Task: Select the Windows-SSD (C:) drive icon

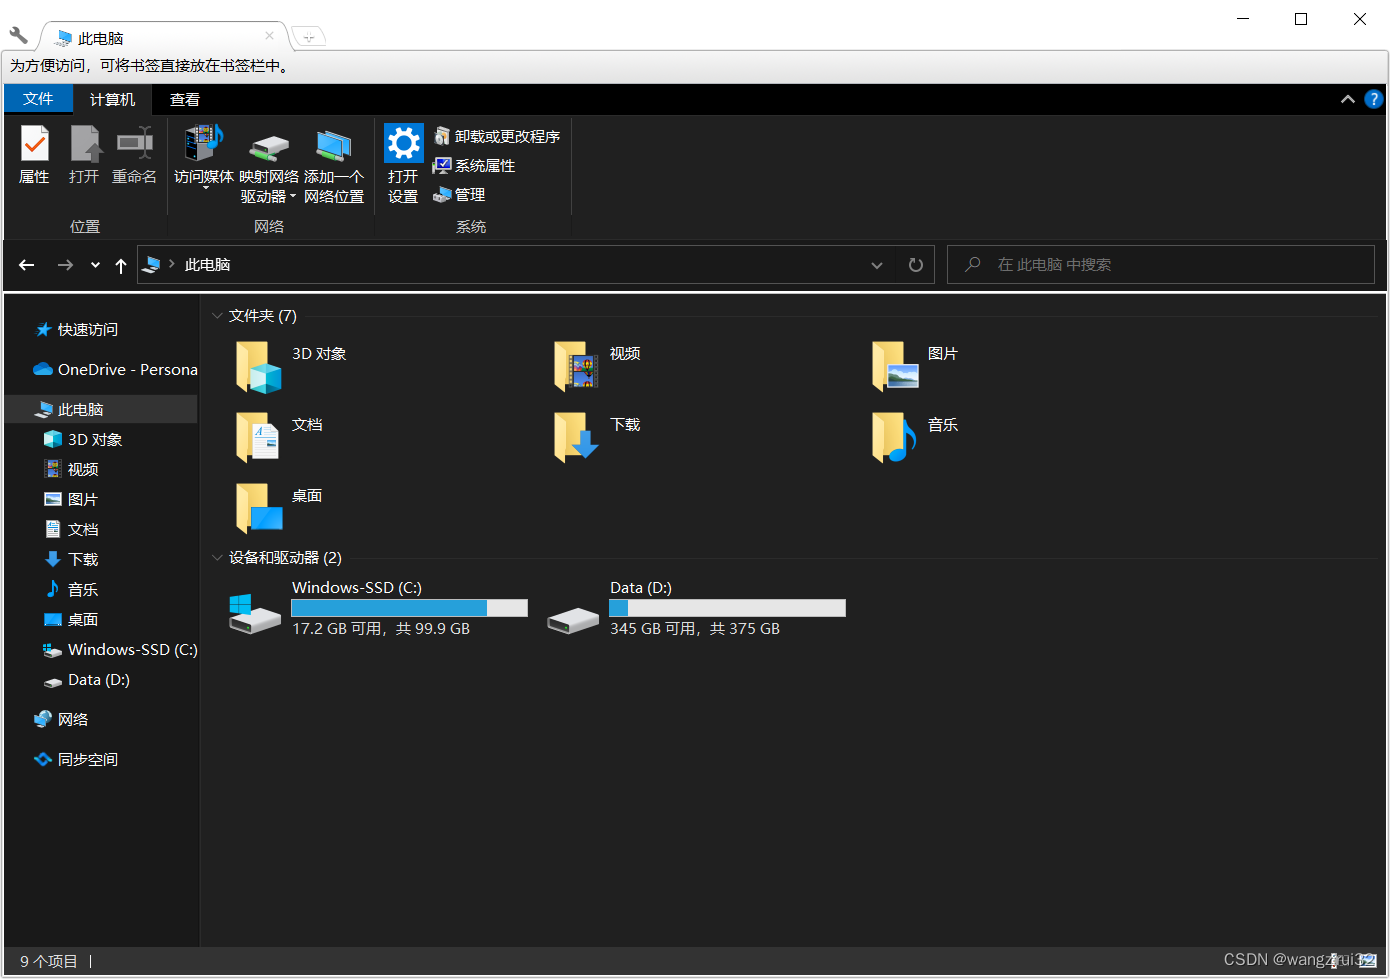Action: (255, 613)
